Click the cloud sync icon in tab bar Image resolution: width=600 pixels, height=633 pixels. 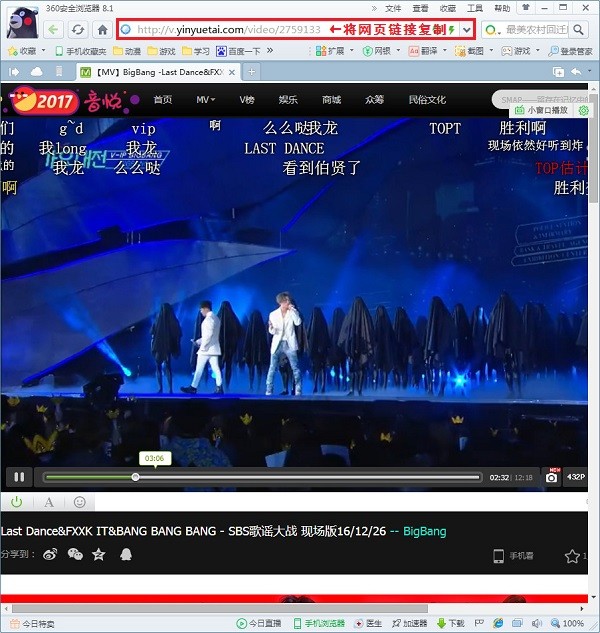click(37, 72)
